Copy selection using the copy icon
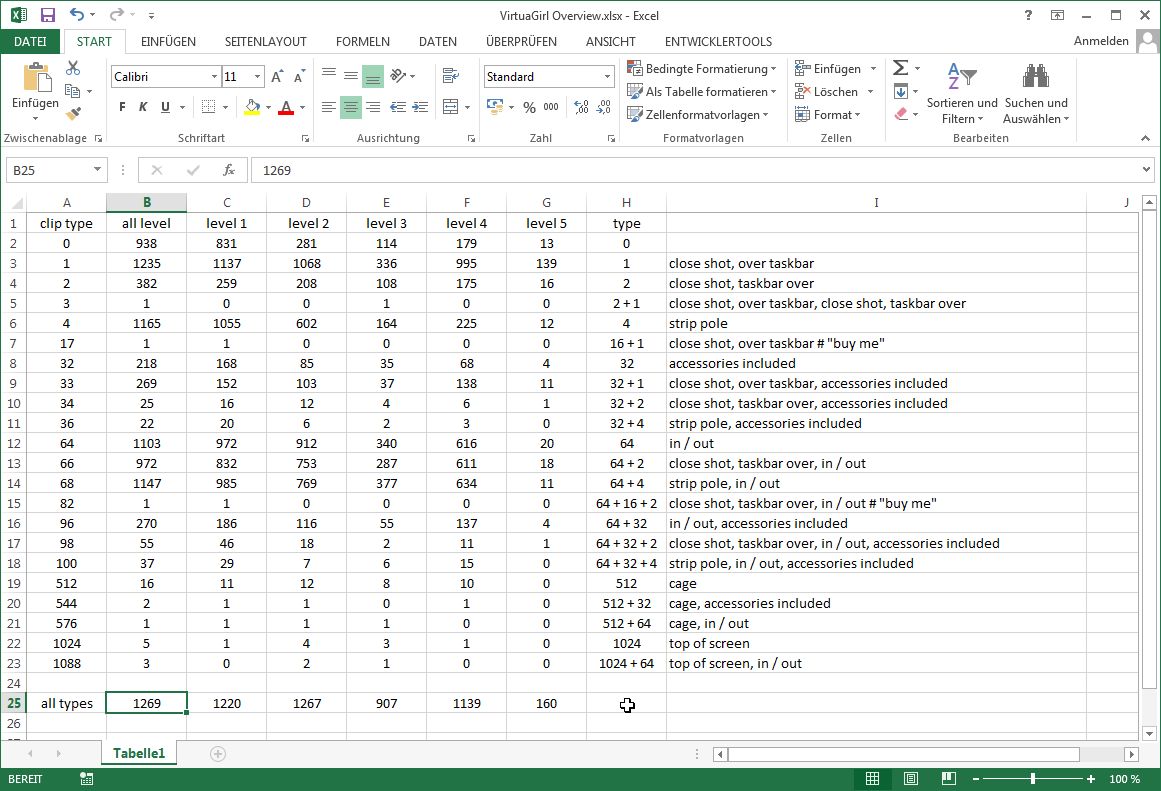 click(x=73, y=91)
